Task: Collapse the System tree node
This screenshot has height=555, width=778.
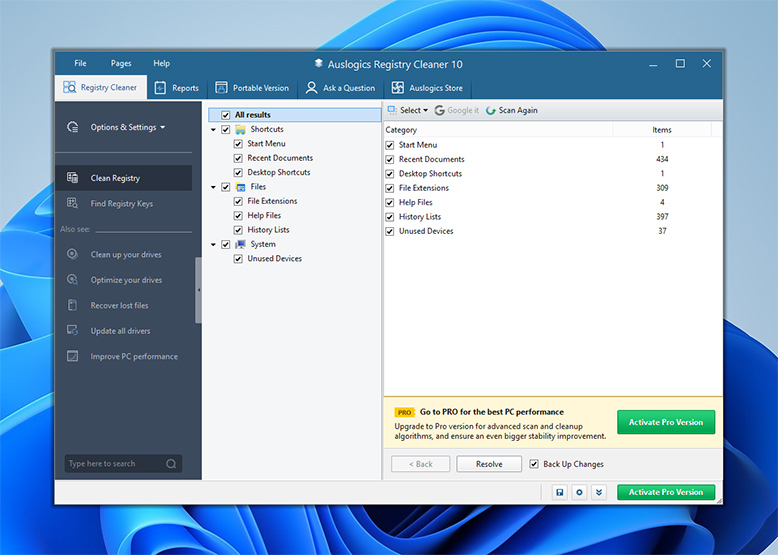Action: pyautogui.click(x=213, y=245)
